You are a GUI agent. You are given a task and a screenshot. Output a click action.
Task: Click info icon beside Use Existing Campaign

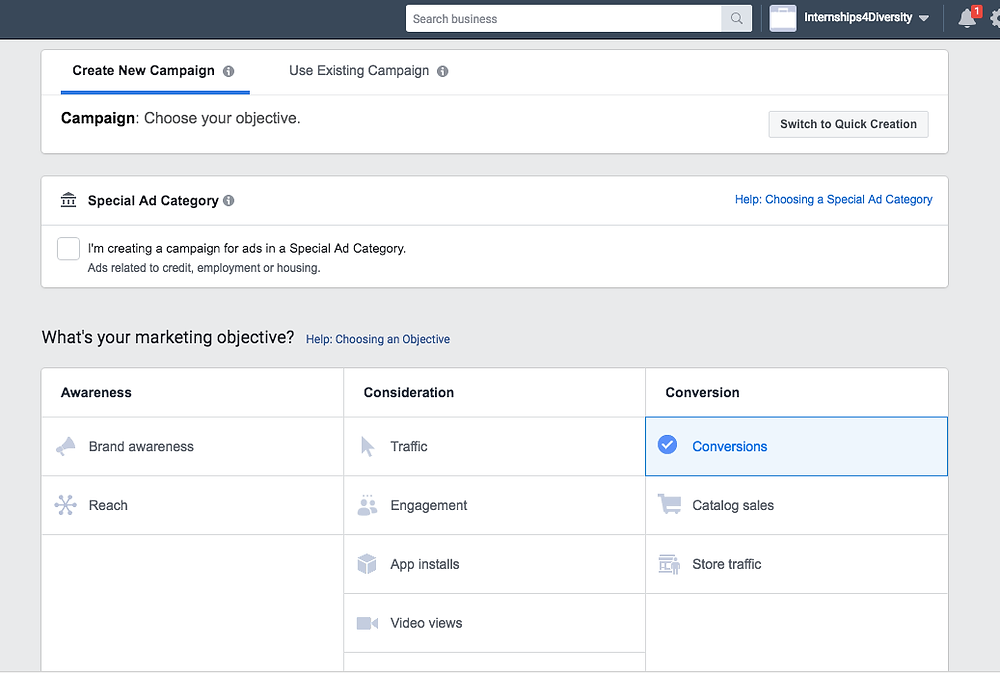443,71
